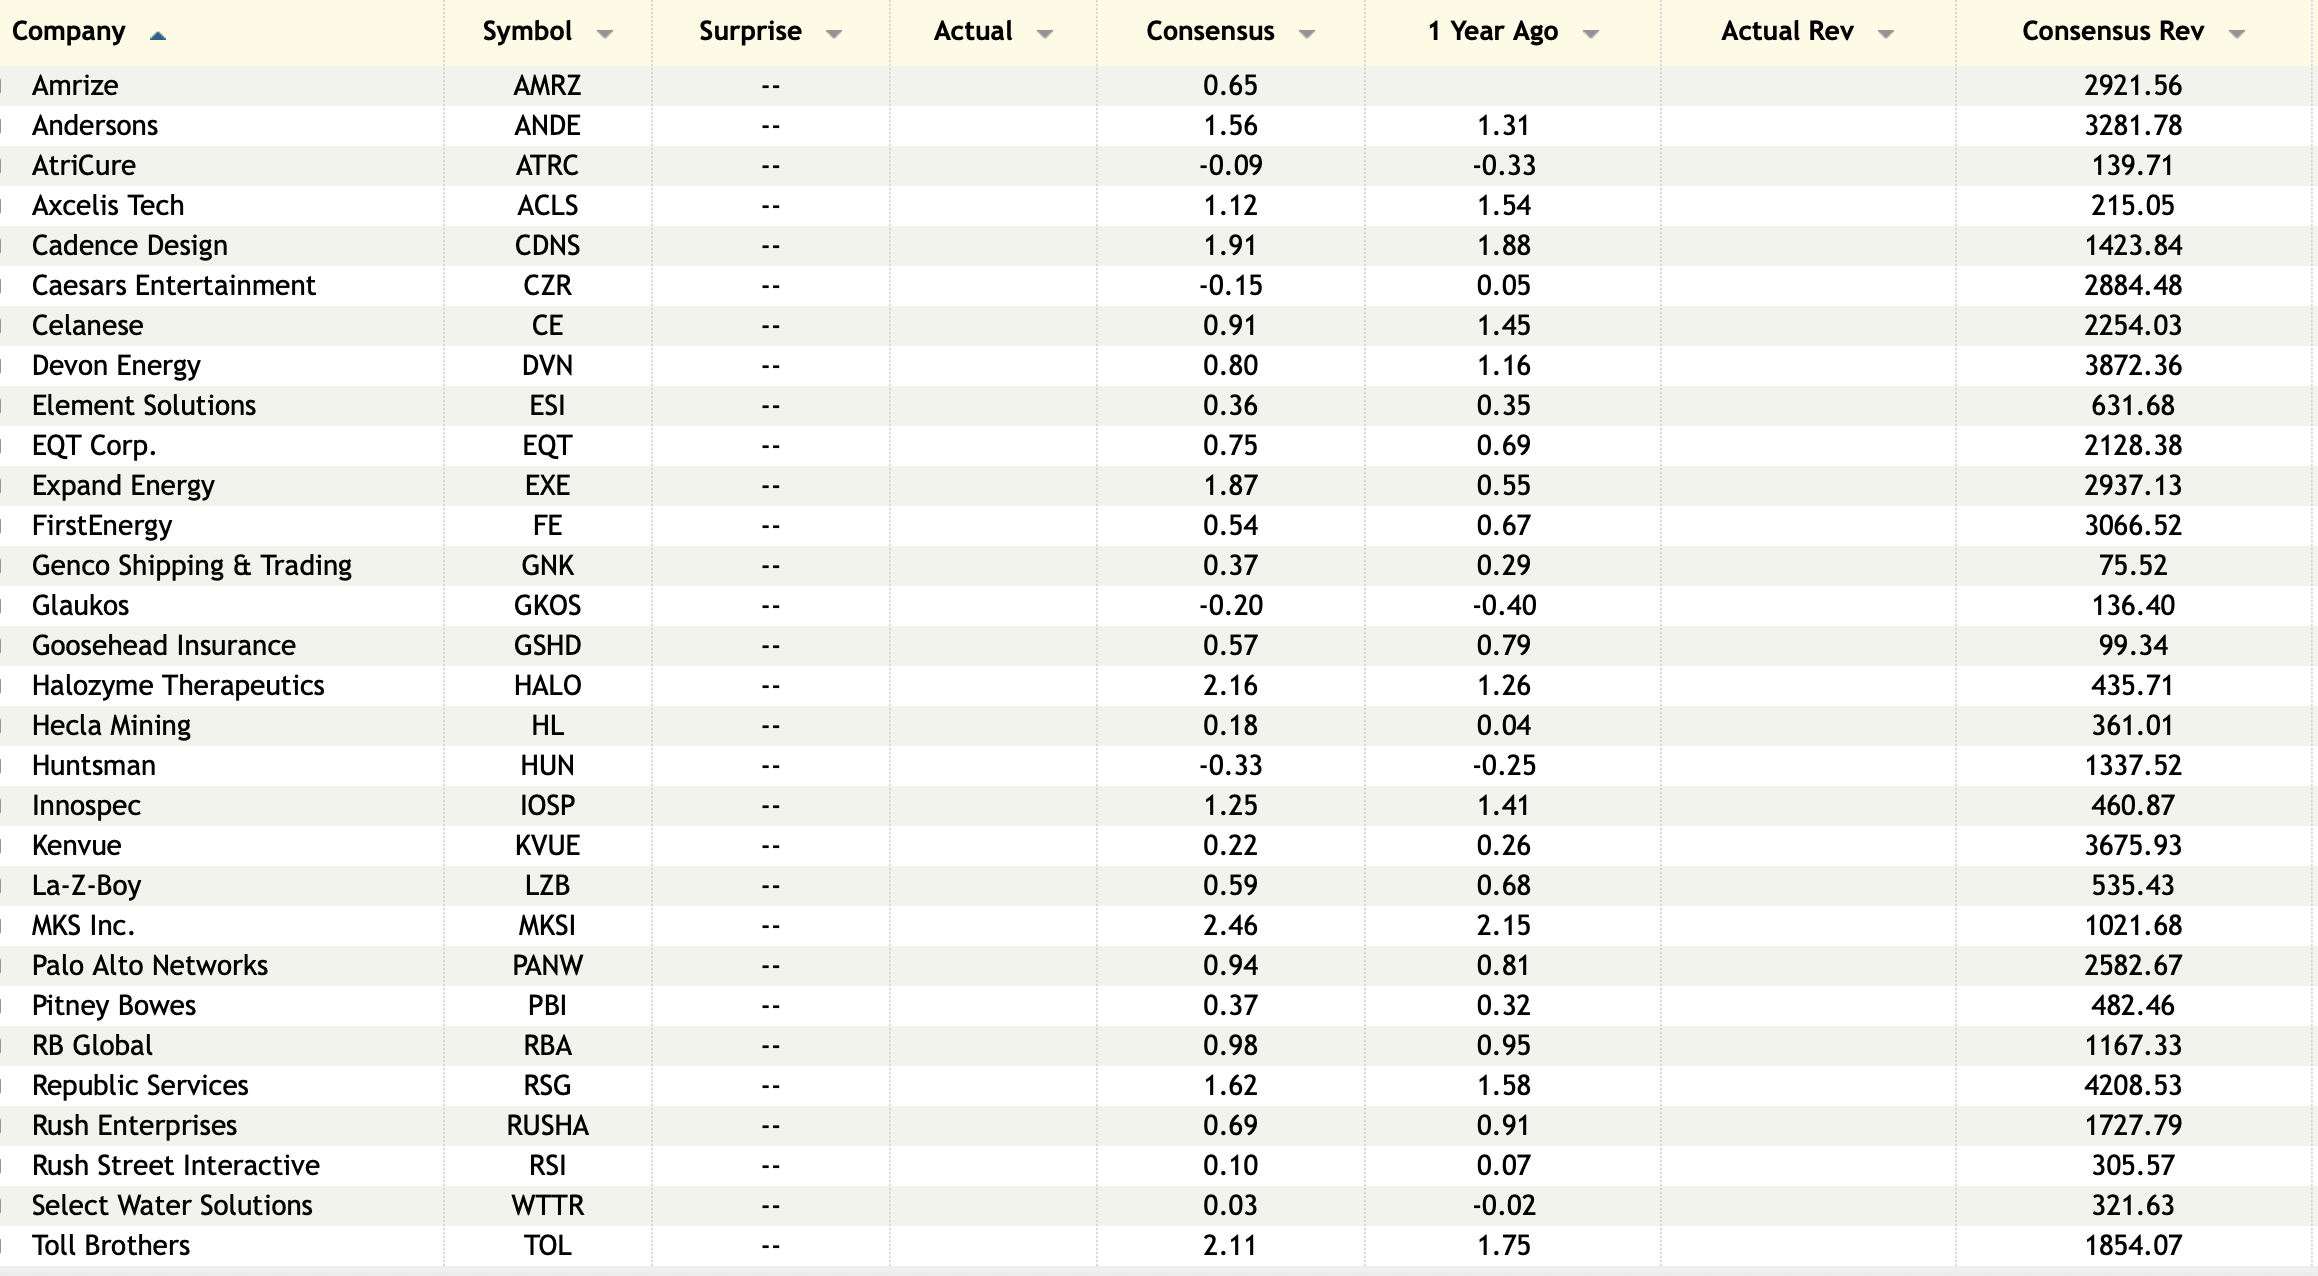Image resolution: width=2318 pixels, height=1276 pixels.
Task: Click the Consensus Rev sort arrow
Action: 2237,34
